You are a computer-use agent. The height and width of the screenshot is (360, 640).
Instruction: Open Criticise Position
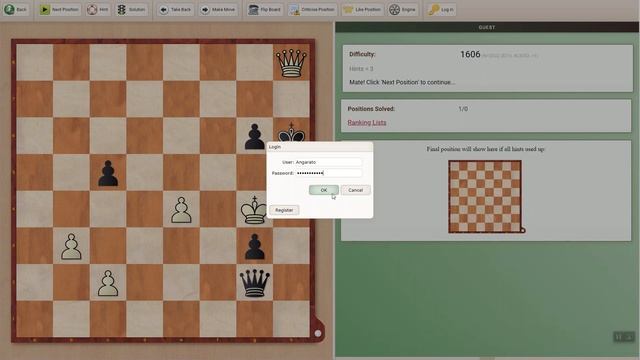click(x=312, y=9)
